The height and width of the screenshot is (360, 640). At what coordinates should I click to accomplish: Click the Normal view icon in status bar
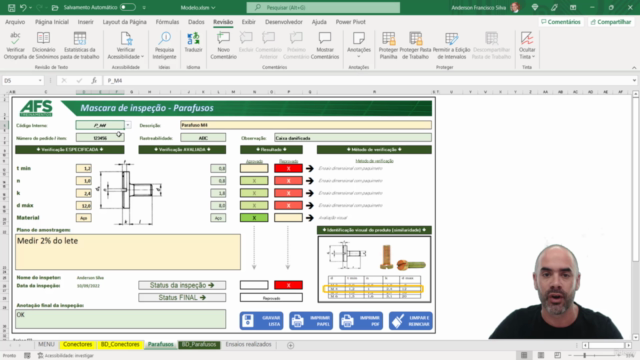[524, 356]
